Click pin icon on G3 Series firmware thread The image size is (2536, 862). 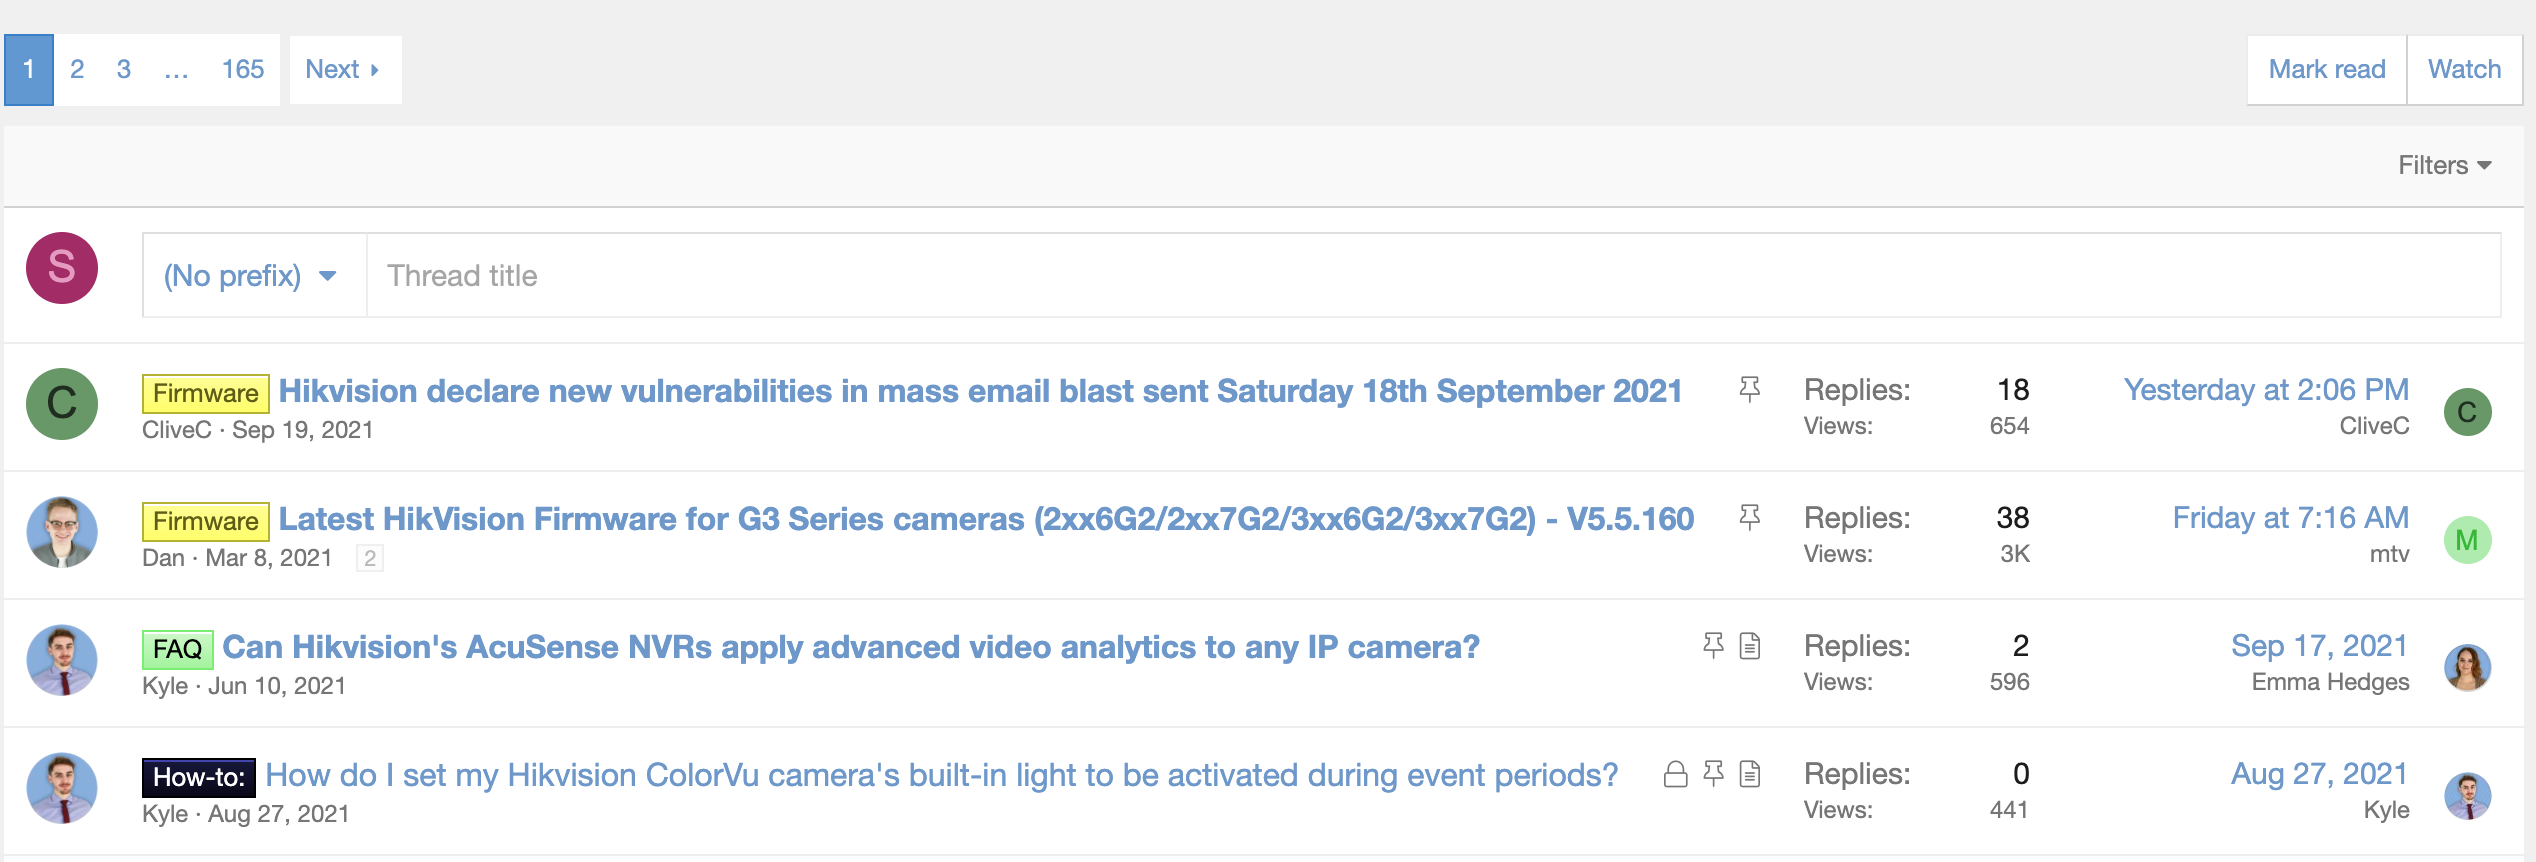[1749, 517]
